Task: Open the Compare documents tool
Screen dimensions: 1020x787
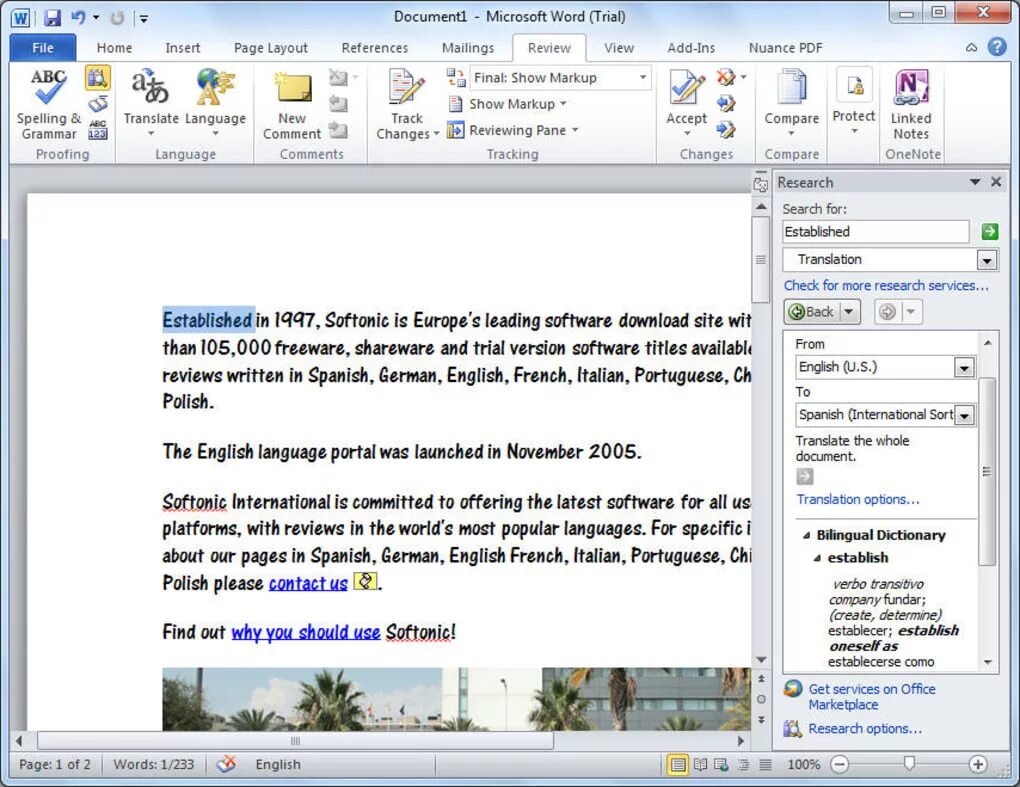Action: coord(792,103)
